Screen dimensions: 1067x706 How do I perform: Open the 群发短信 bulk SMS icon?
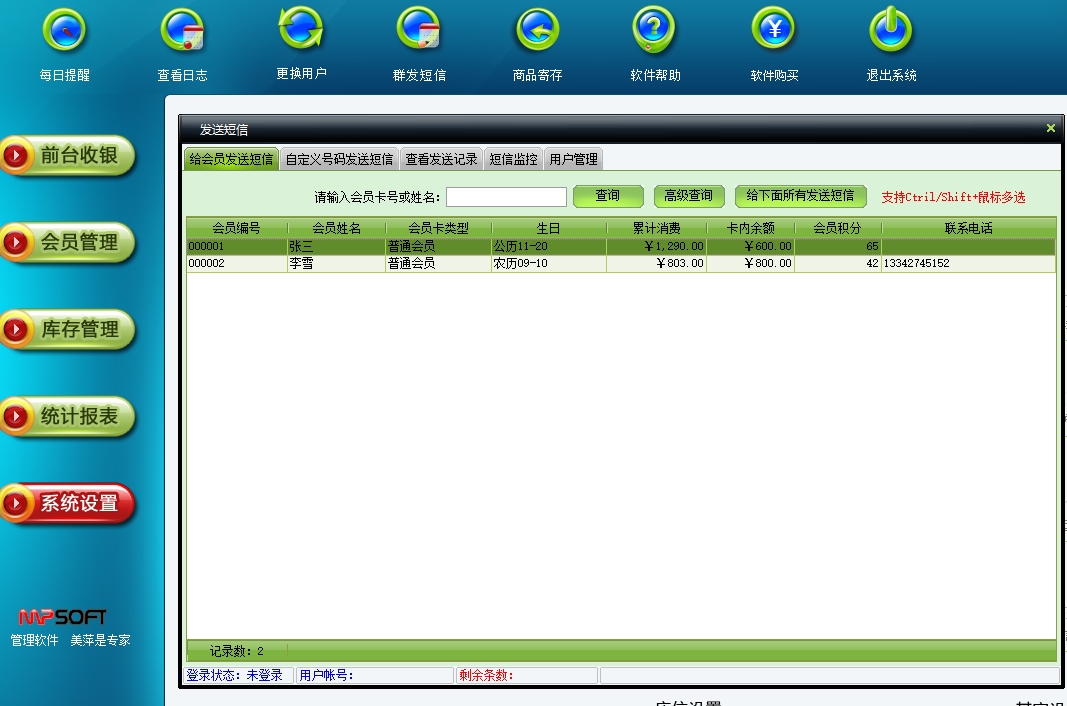(419, 30)
